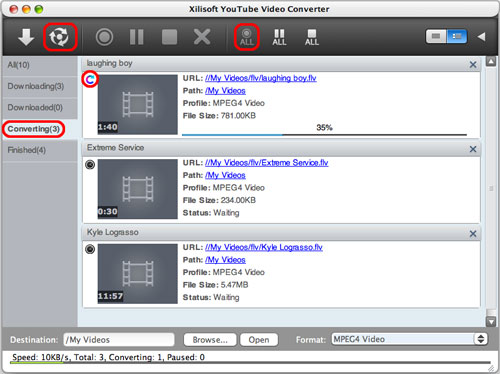Image resolution: width=500 pixels, height=374 pixels.
Task: Click the waiting status icon of Extreme Service
Action: coord(90,164)
